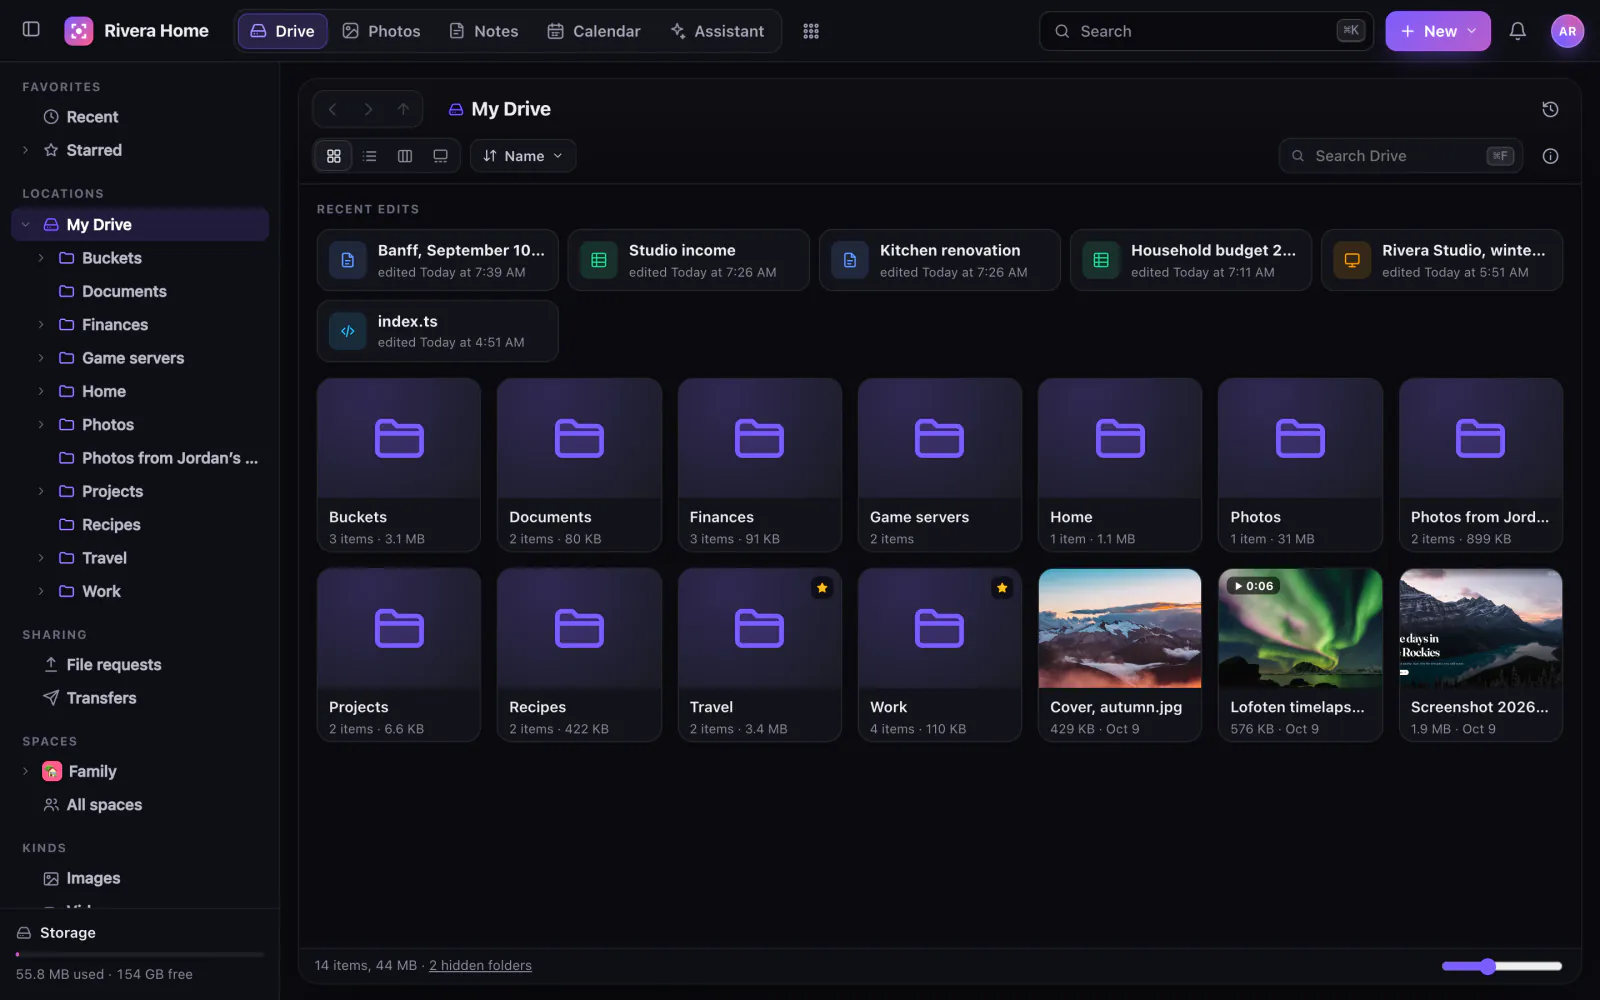Image resolution: width=1600 pixels, height=1000 pixels.
Task: Open the Buckets folder card
Action: (399, 465)
